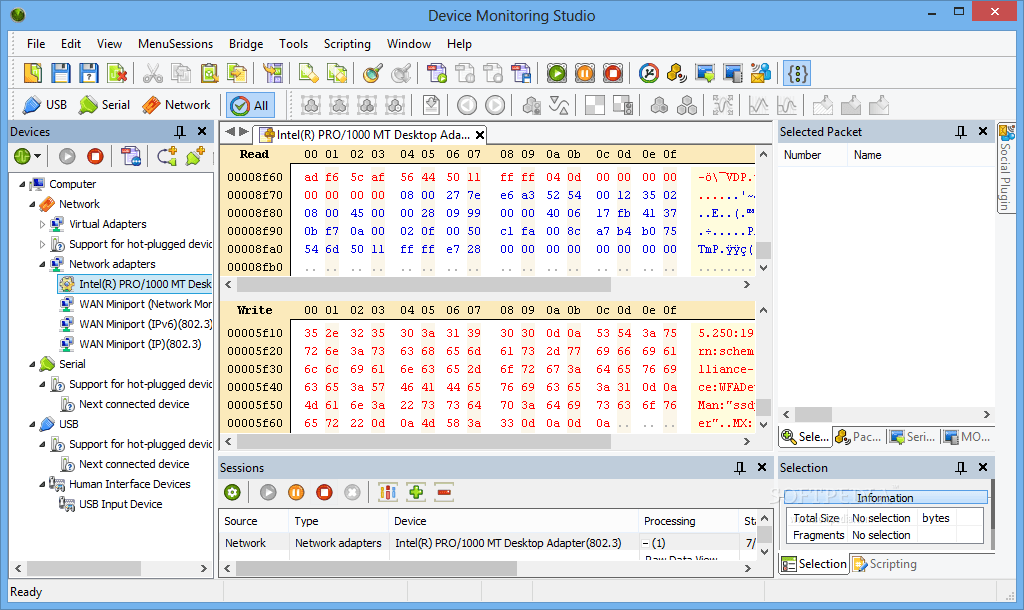Pin the Devices panel
This screenshot has height=610, width=1024.
point(180,132)
